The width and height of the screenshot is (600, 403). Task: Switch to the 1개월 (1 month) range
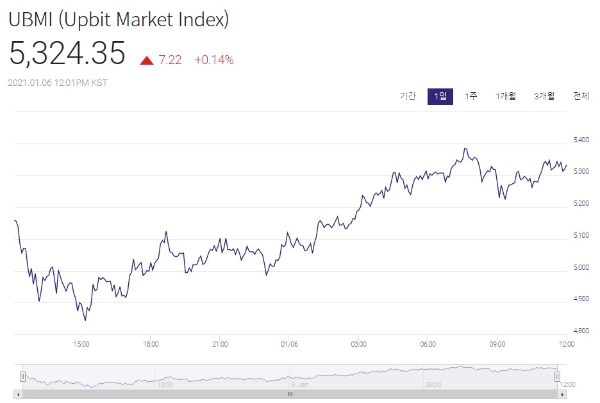506,96
